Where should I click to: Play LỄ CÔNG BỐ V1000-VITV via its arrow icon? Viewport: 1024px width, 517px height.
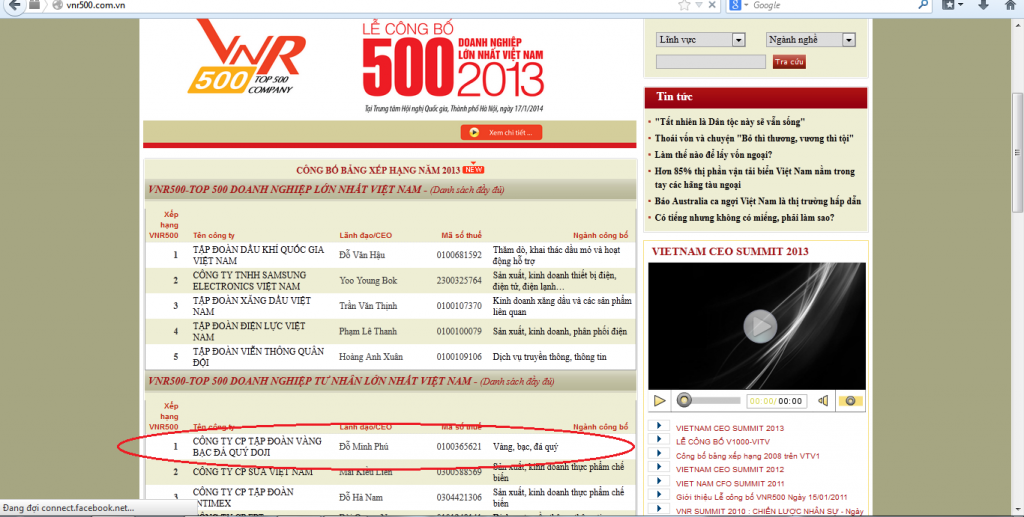(x=659, y=439)
